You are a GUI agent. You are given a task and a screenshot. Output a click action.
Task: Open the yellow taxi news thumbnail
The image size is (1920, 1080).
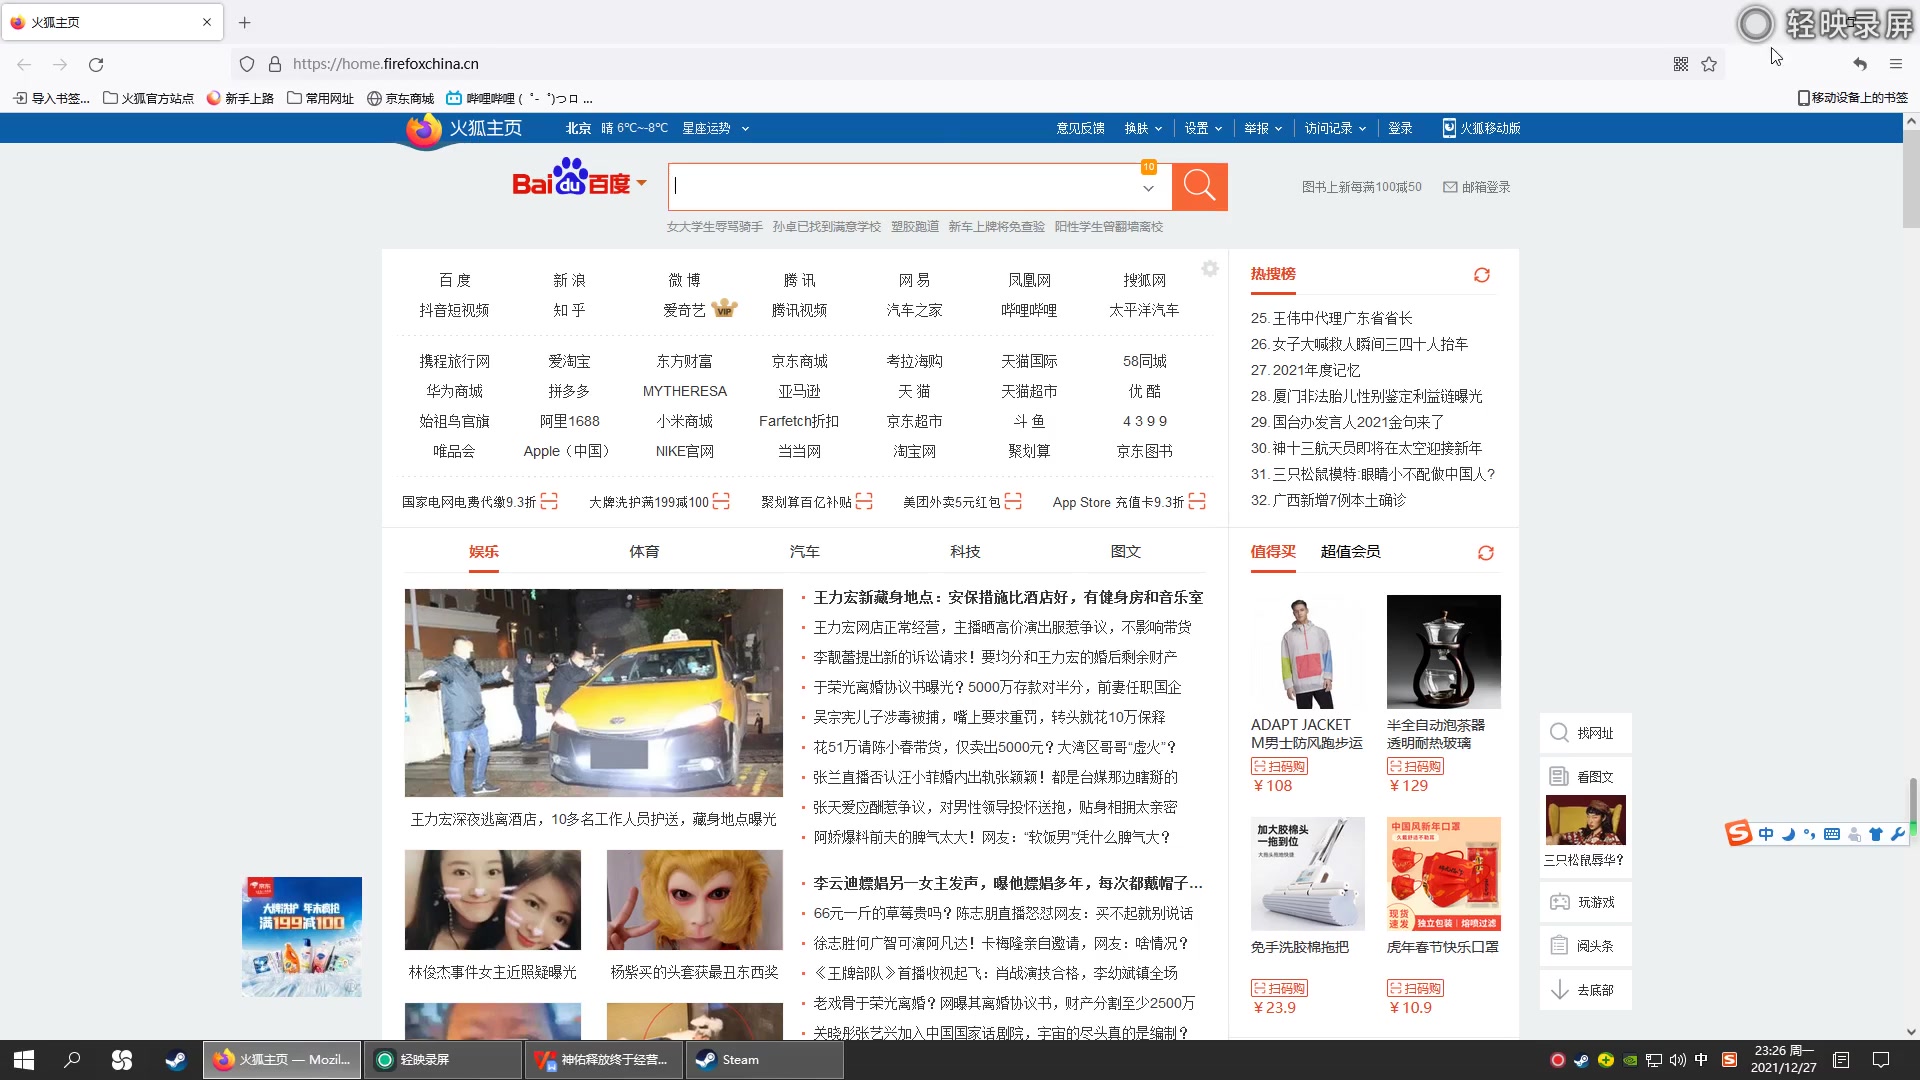[593, 692]
